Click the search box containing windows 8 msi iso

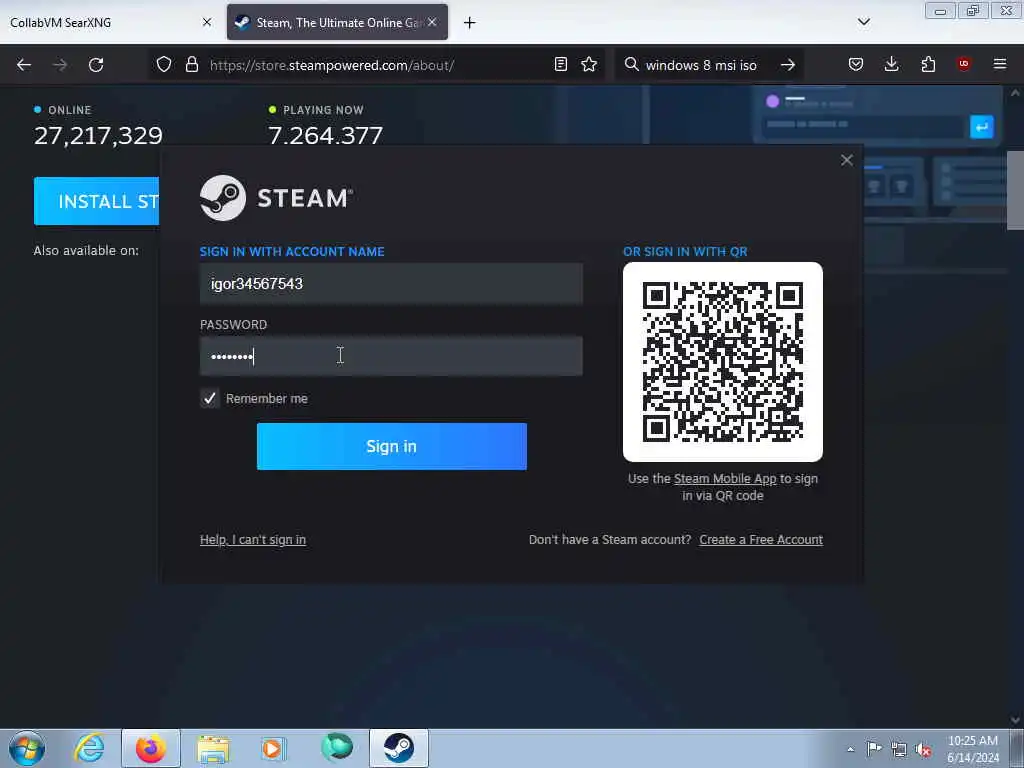pyautogui.click(x=701, y=65)
